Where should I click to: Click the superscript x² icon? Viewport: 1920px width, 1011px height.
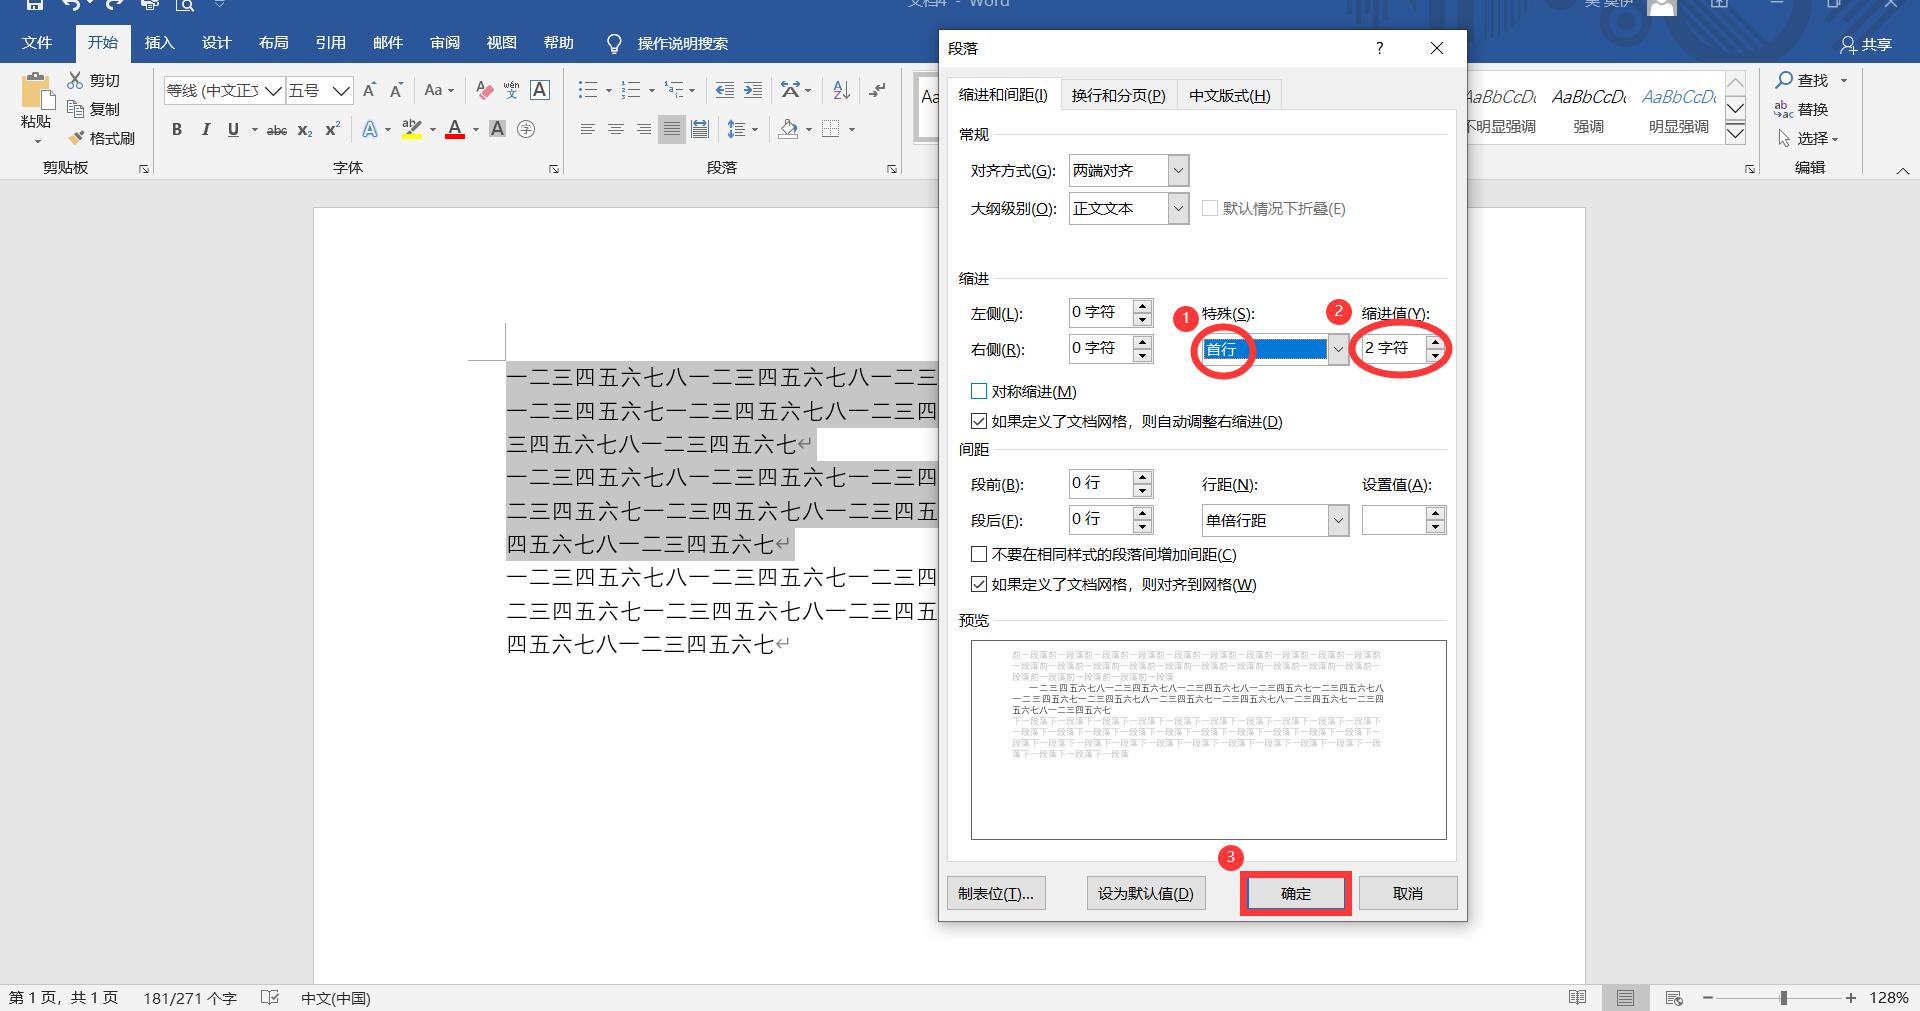(333, 129)
